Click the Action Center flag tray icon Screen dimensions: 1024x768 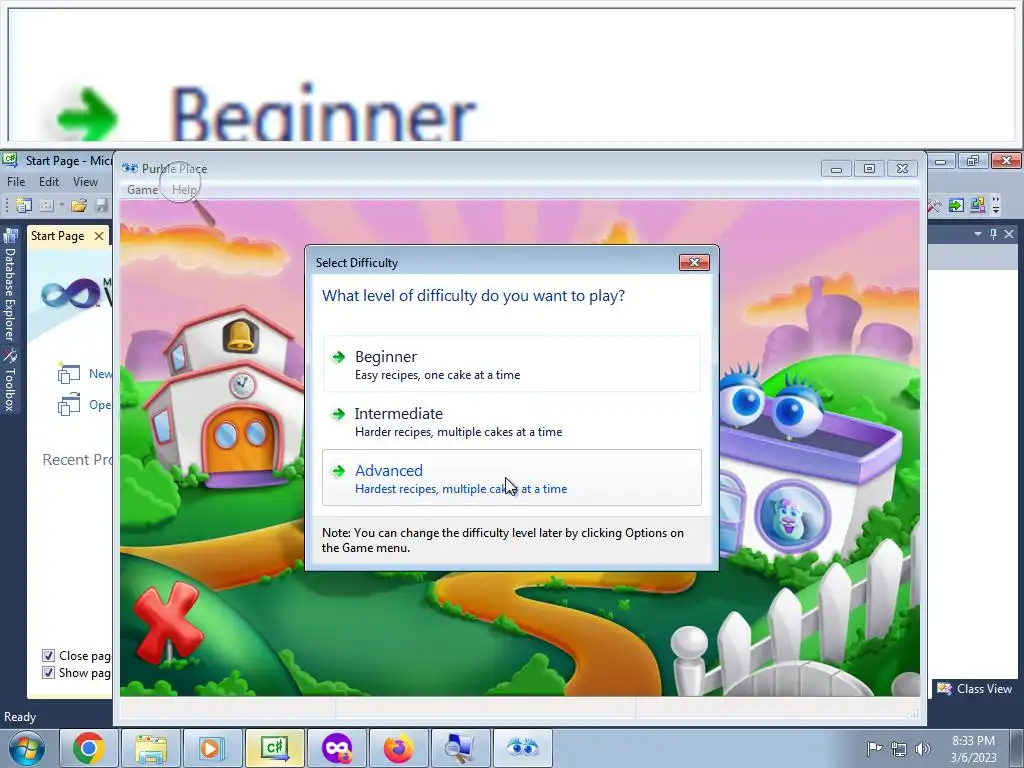click(874, 748)
